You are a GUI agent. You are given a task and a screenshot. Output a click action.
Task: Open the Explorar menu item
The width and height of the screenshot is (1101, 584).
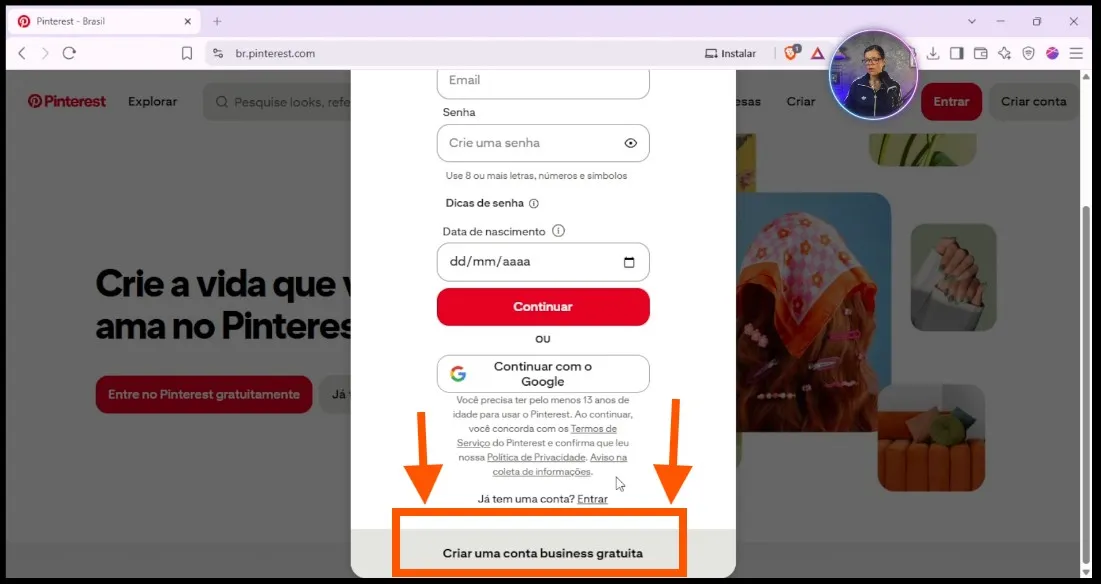(x=152, y=102)
